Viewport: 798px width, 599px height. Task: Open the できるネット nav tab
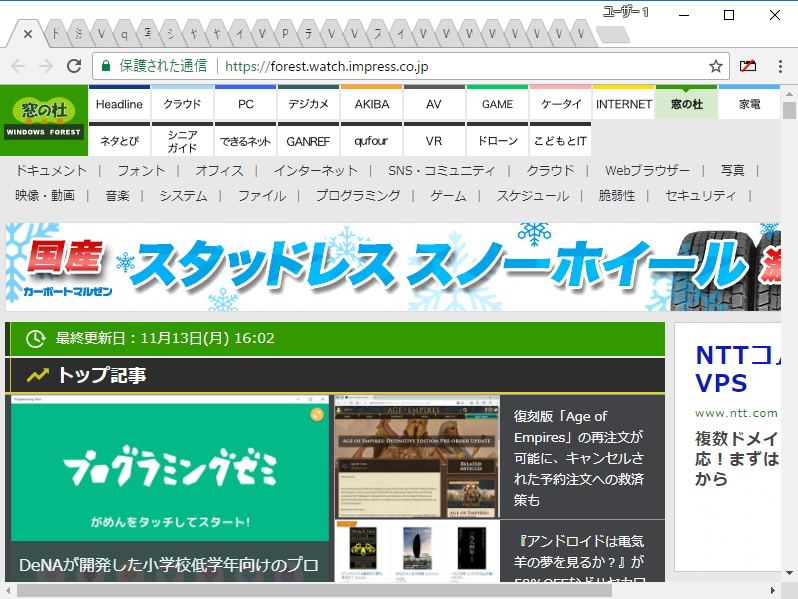245,140
